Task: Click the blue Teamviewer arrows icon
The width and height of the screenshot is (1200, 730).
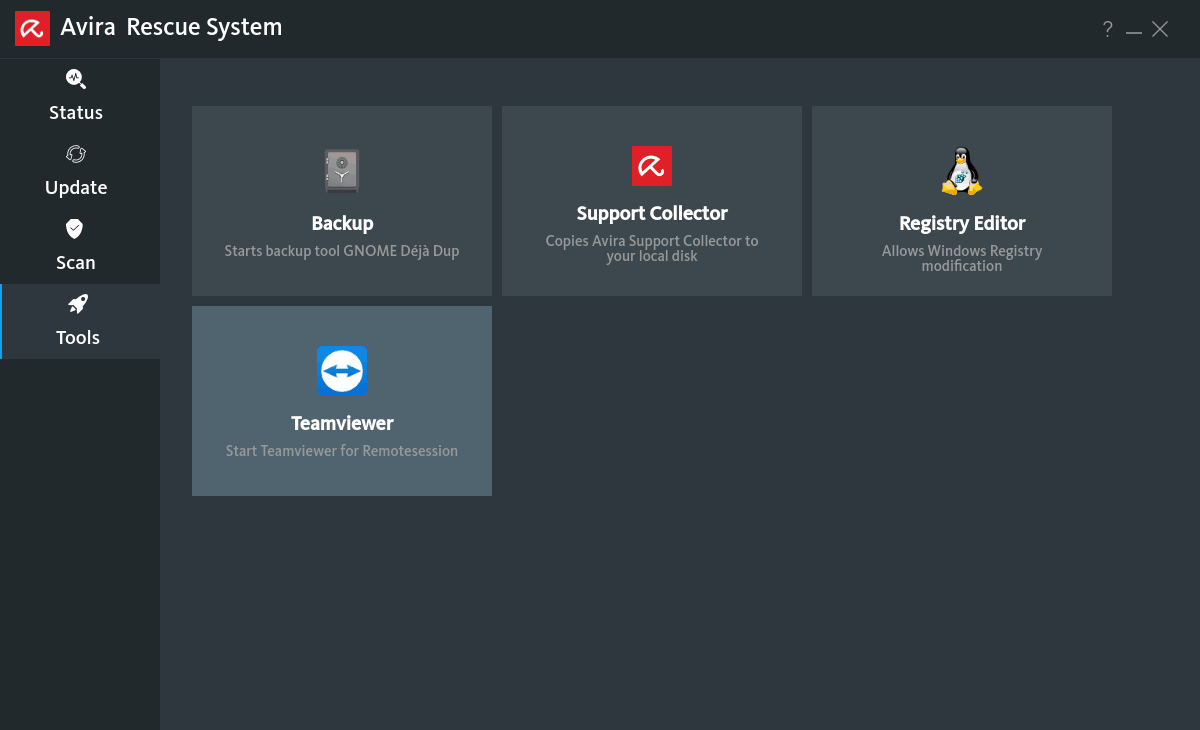Action: [x=342, y=371]
